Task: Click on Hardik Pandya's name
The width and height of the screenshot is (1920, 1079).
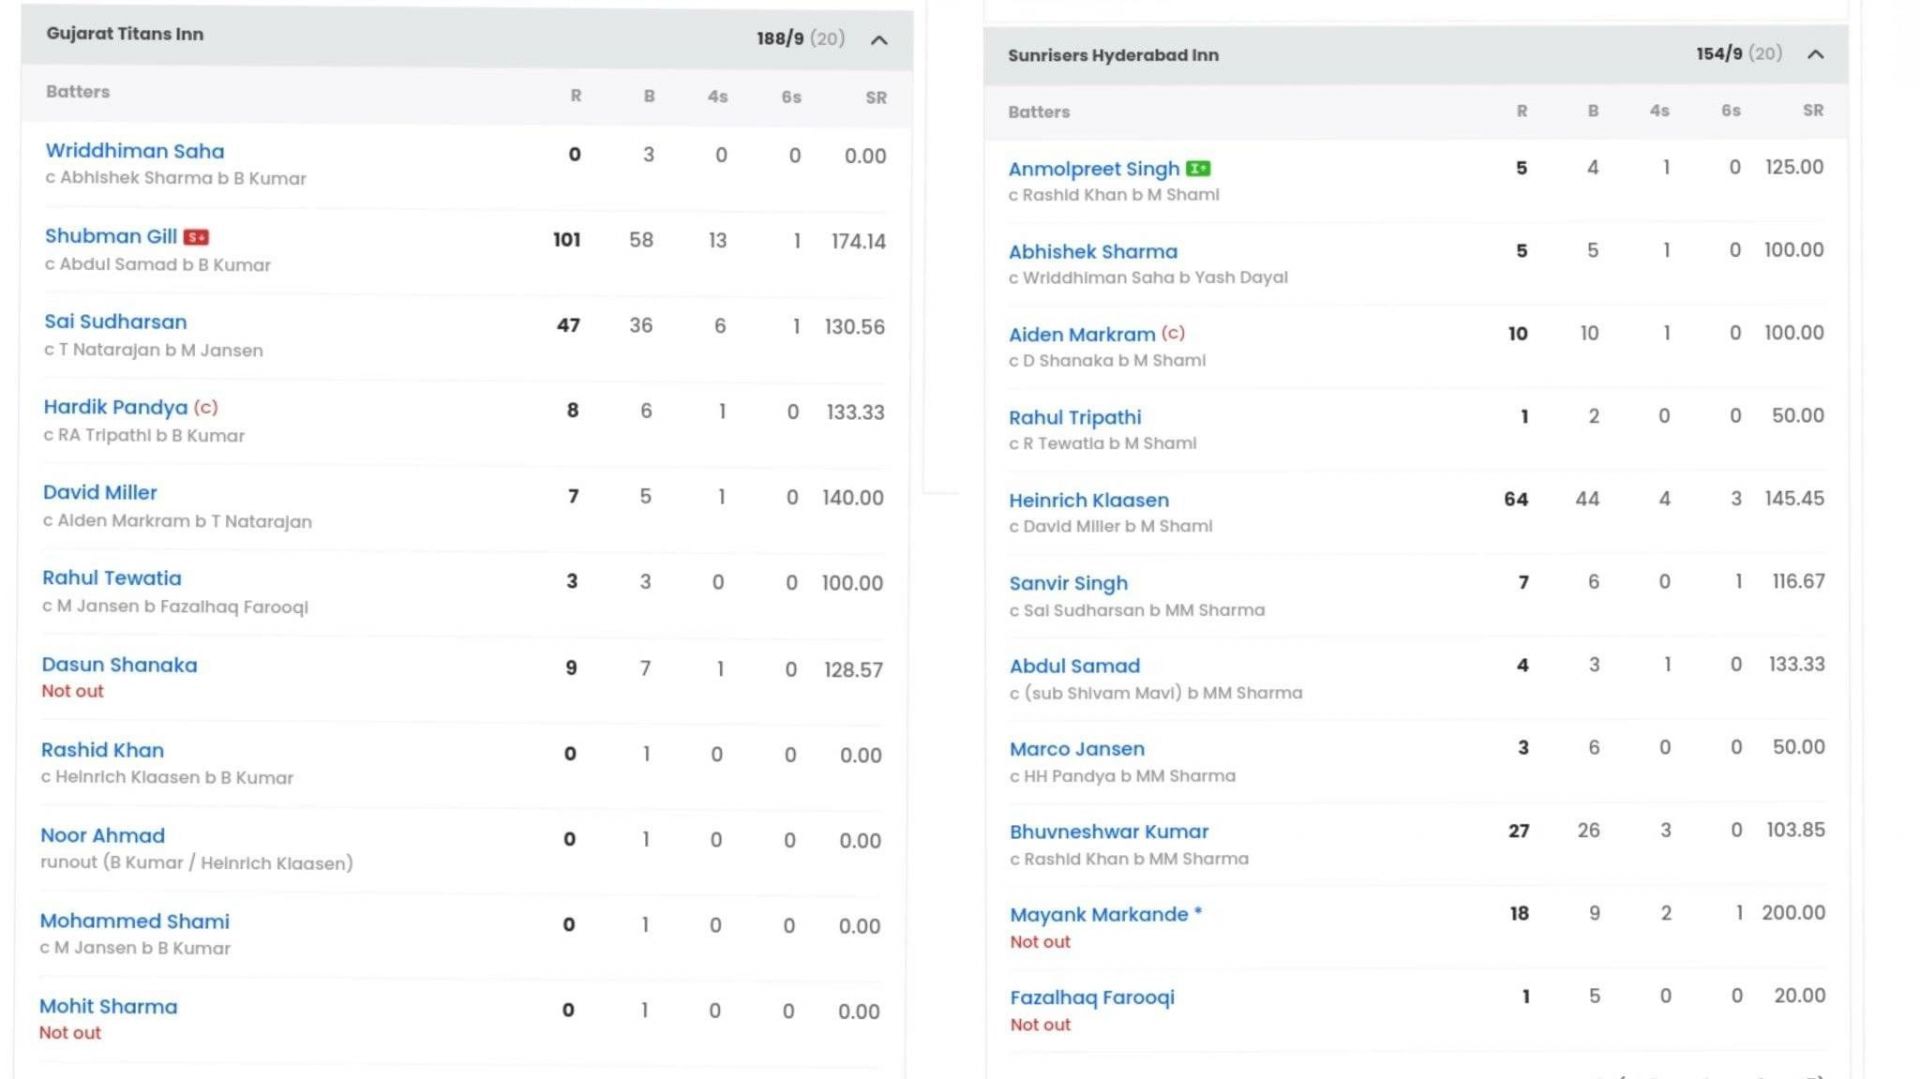Action: [115, 407]
